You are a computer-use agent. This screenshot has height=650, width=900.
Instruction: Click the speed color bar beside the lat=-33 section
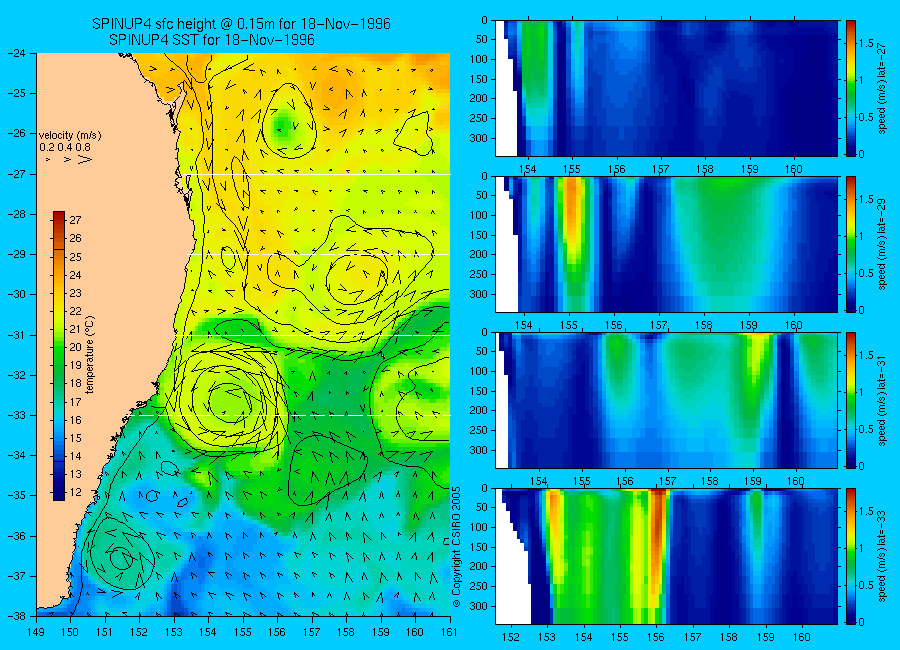click(x=851, y=556)
